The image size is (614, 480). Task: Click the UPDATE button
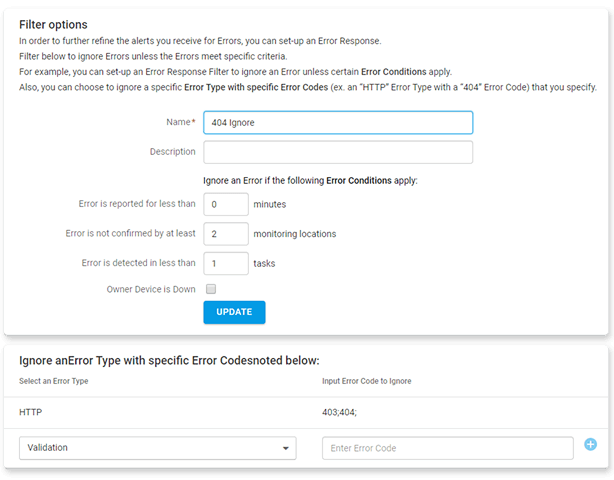coord(234,312)
